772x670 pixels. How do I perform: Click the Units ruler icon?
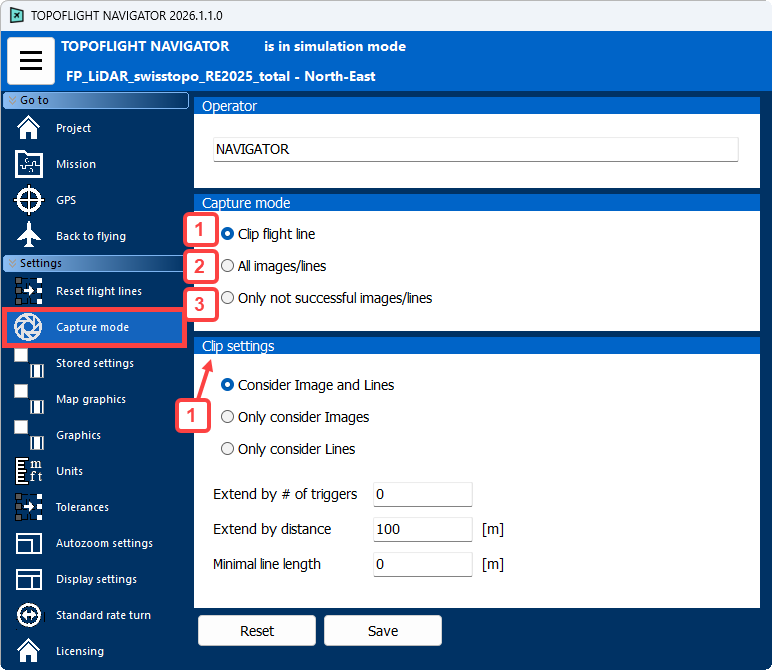[29, 471]
